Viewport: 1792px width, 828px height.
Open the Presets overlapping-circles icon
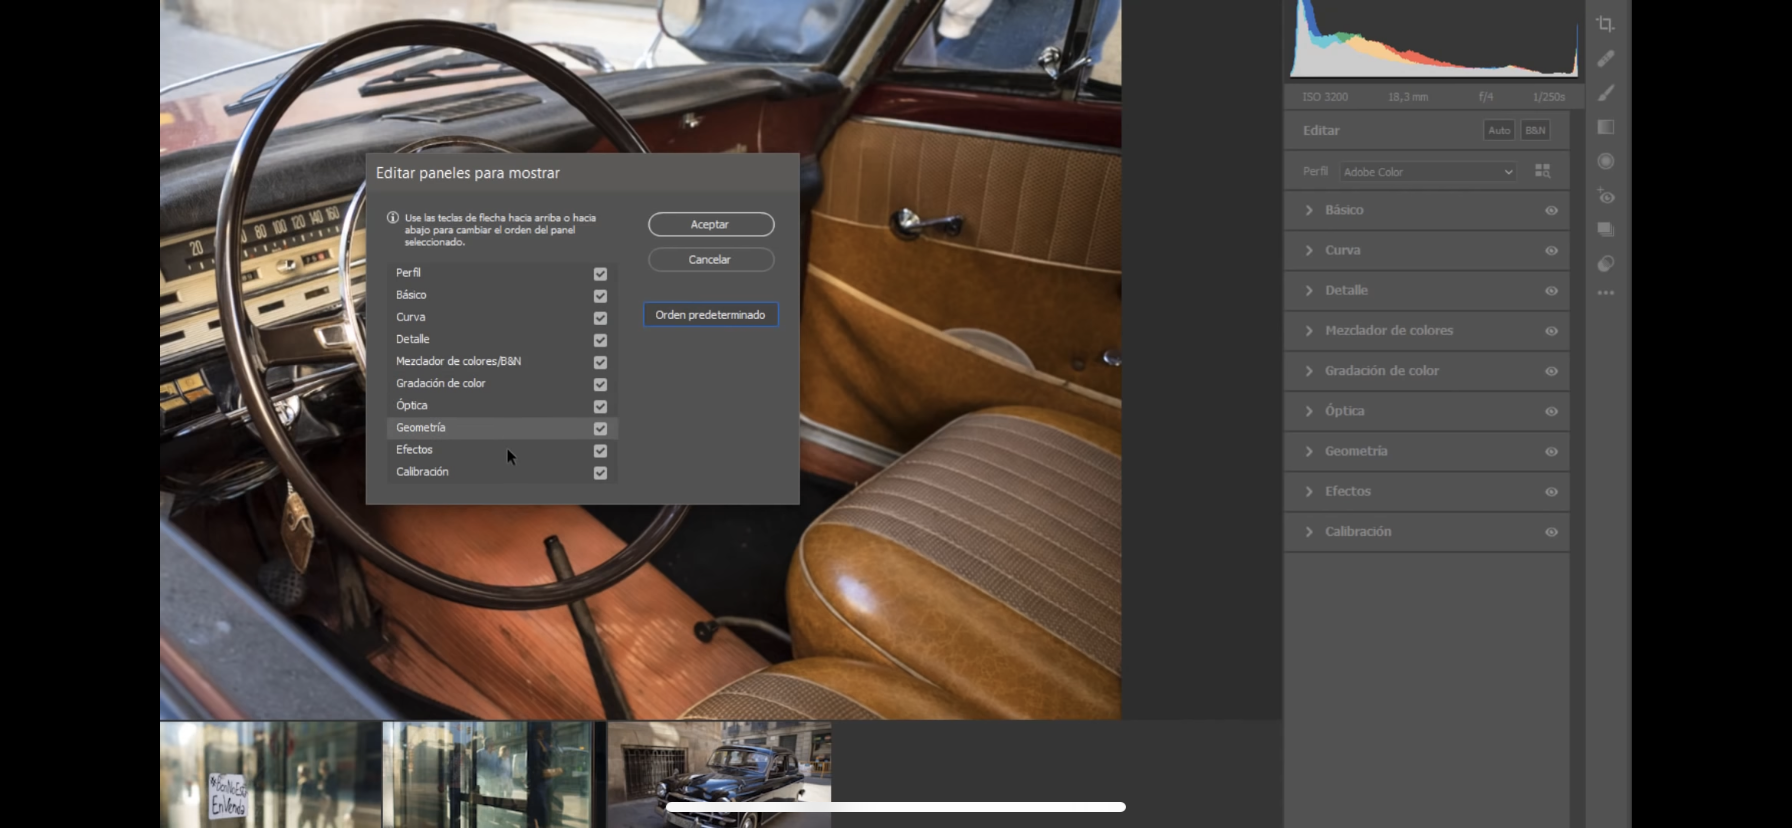(x=1605, y=264)
